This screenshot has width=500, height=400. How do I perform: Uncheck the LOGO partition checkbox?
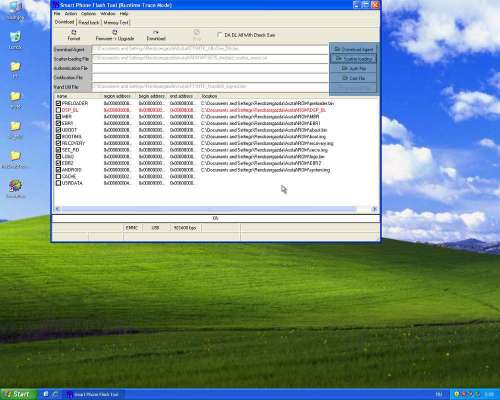pyautogui.click(x=58, y=157)
